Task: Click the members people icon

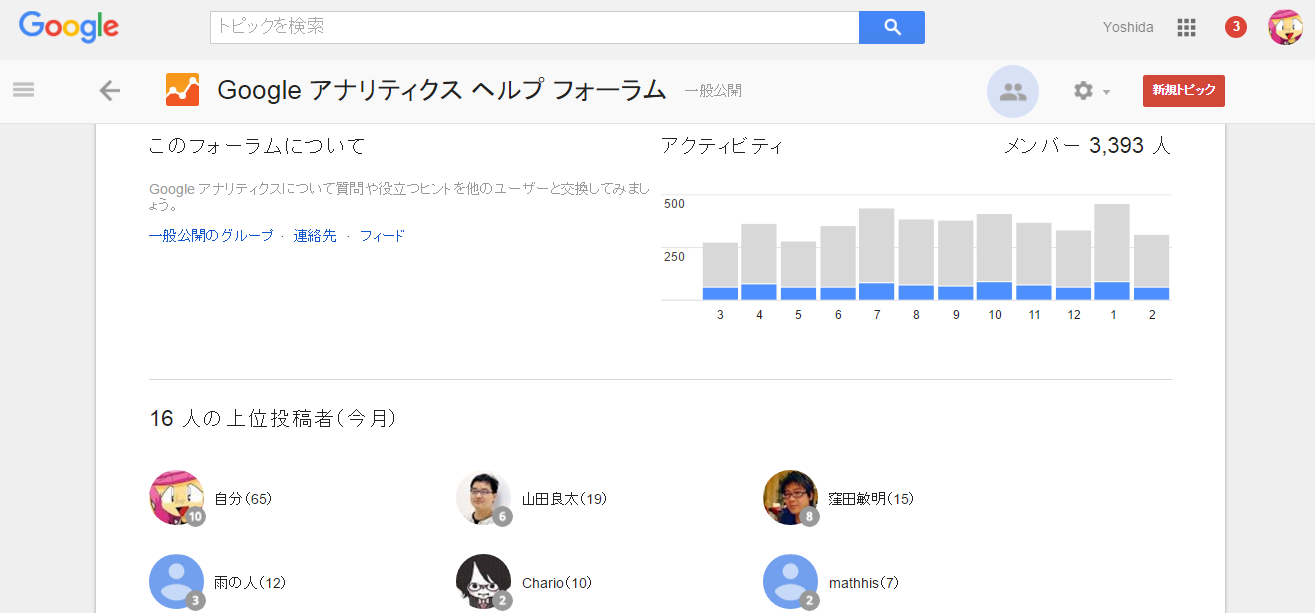Action: pyautogui.click(x=1013, y=92)
